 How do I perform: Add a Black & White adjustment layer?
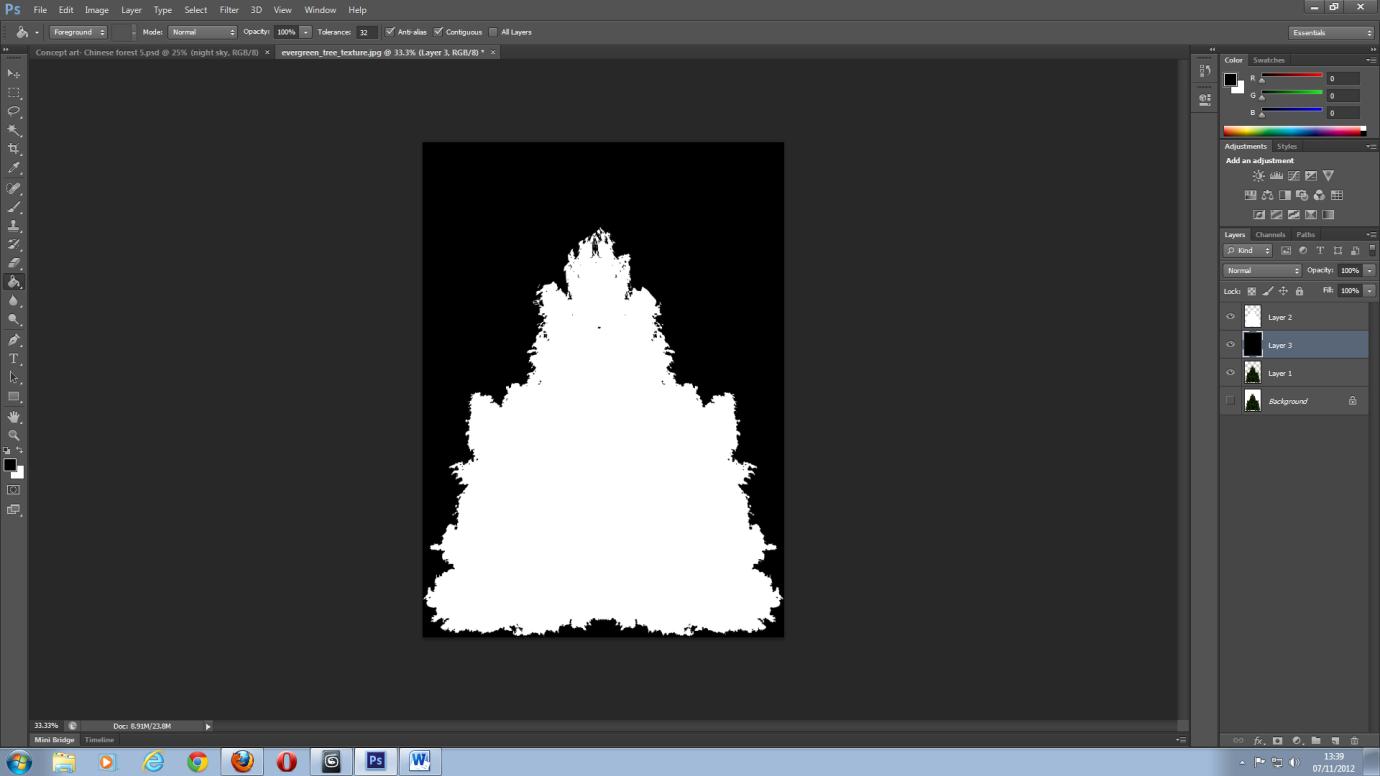pyautogui.click(x=1285, y=195)
